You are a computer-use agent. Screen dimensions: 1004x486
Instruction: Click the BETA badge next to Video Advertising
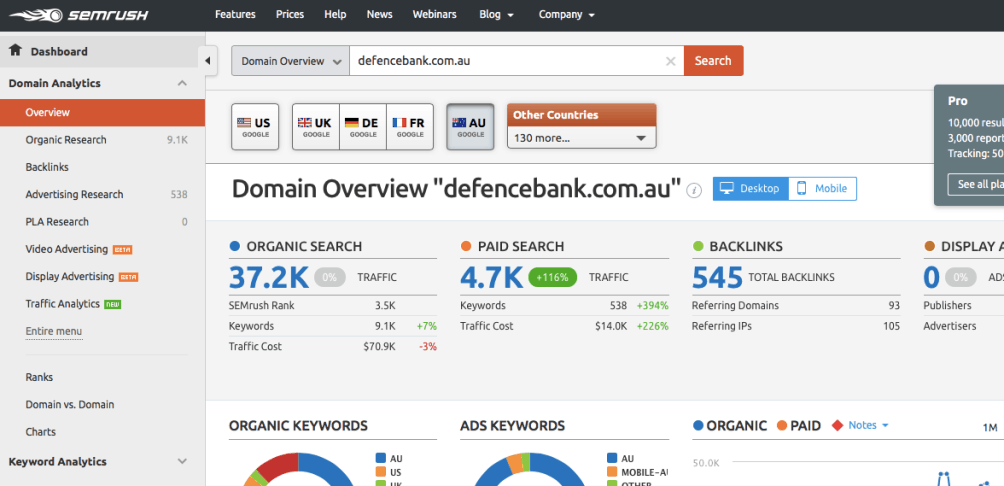click(122, 250)
